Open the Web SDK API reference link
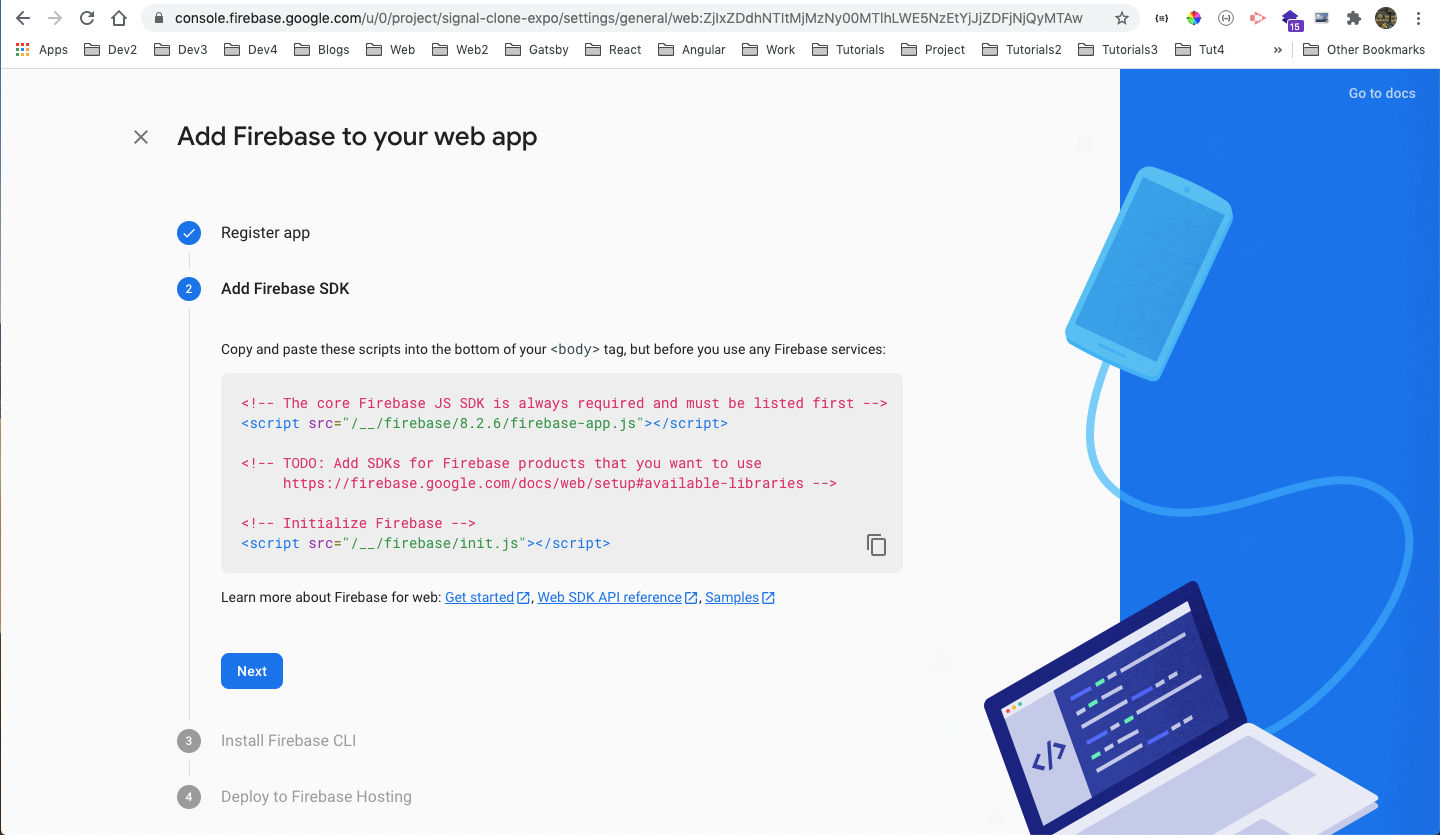The image size is (1440, 835). pyautogui.click(x=617, y=597)
